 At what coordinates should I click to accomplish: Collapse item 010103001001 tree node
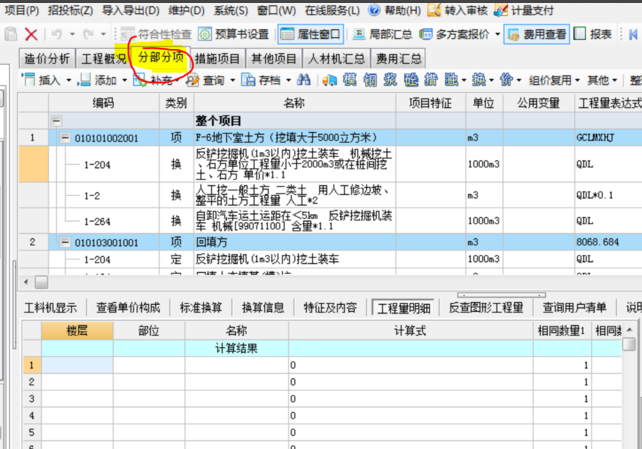(66, 242)
